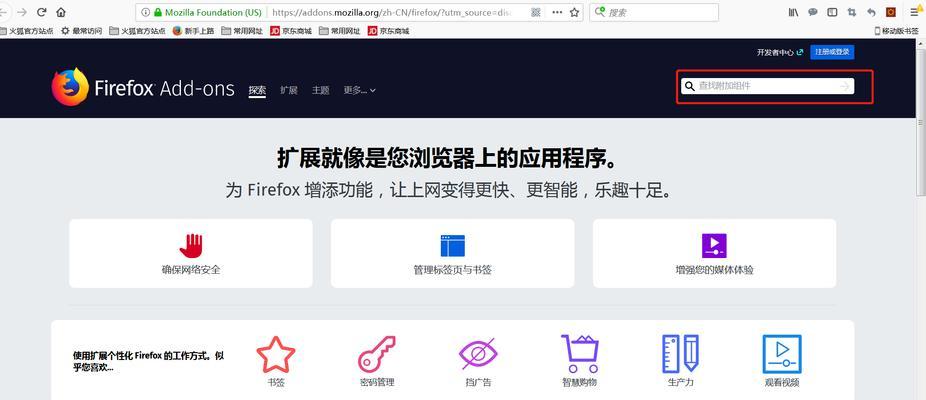Open the QR code icon in address bar
926x400 pixels.
[536, 12]
